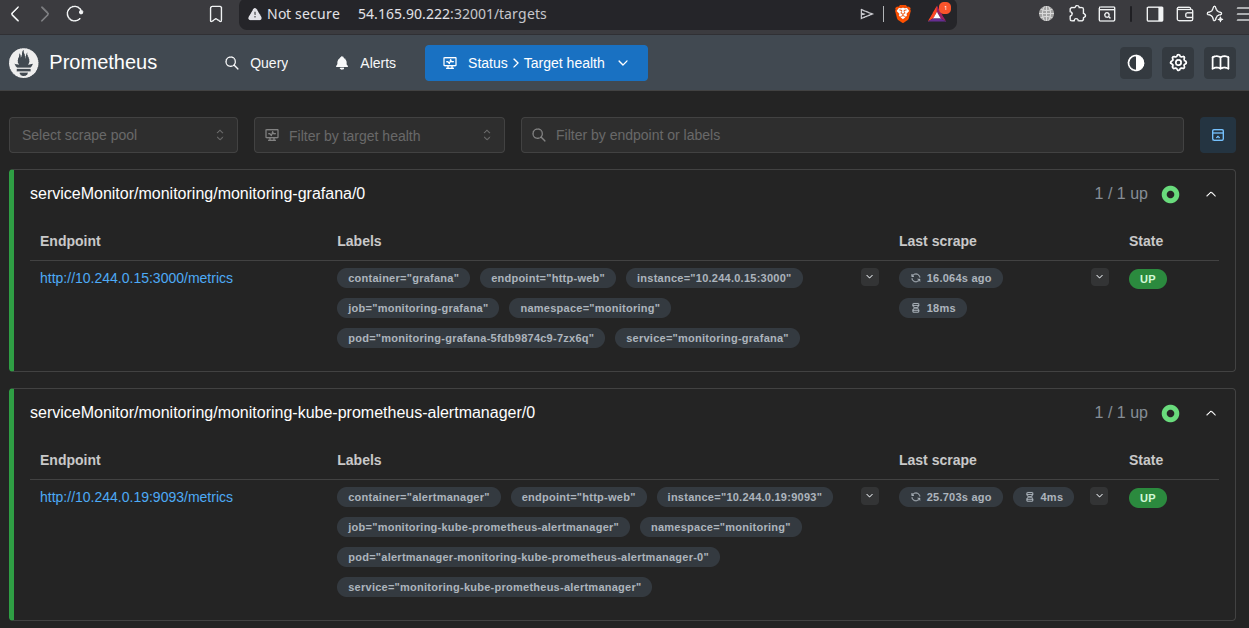Open the 10.244.0.15:3000/metrics endpoint link
The image size is (1249, 628).
(136, 278)
